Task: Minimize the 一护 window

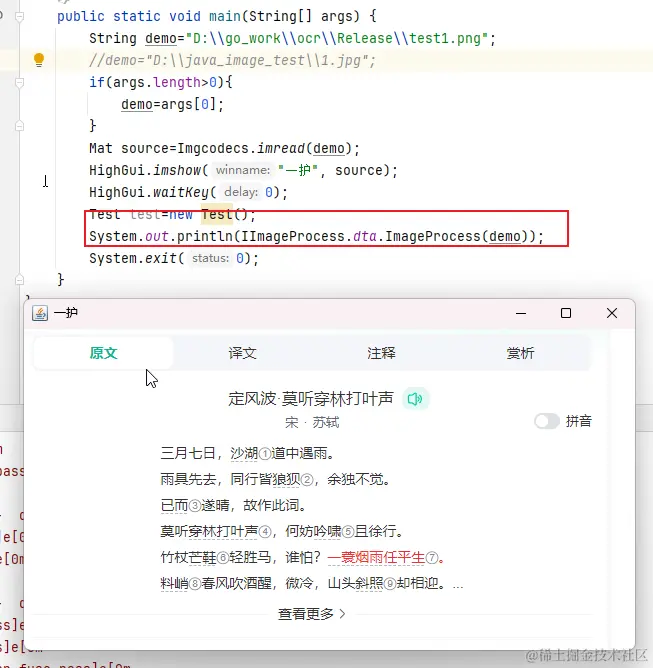Action: pyautogui.click(x=521, y=314)
